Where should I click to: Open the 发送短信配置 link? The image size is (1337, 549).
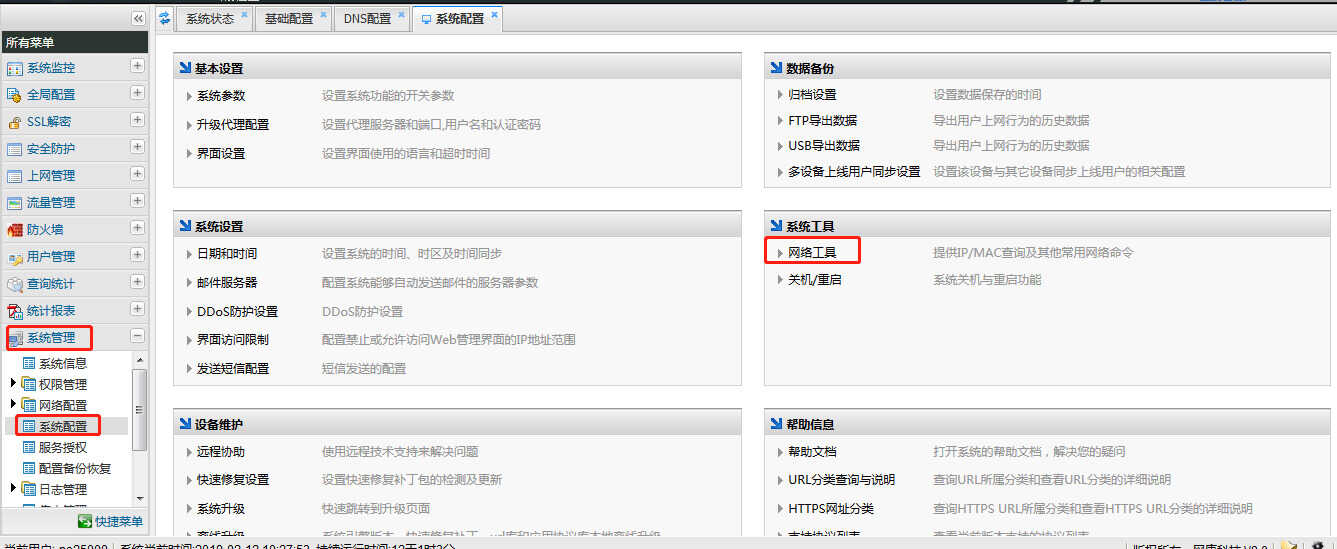pos(233,369)
